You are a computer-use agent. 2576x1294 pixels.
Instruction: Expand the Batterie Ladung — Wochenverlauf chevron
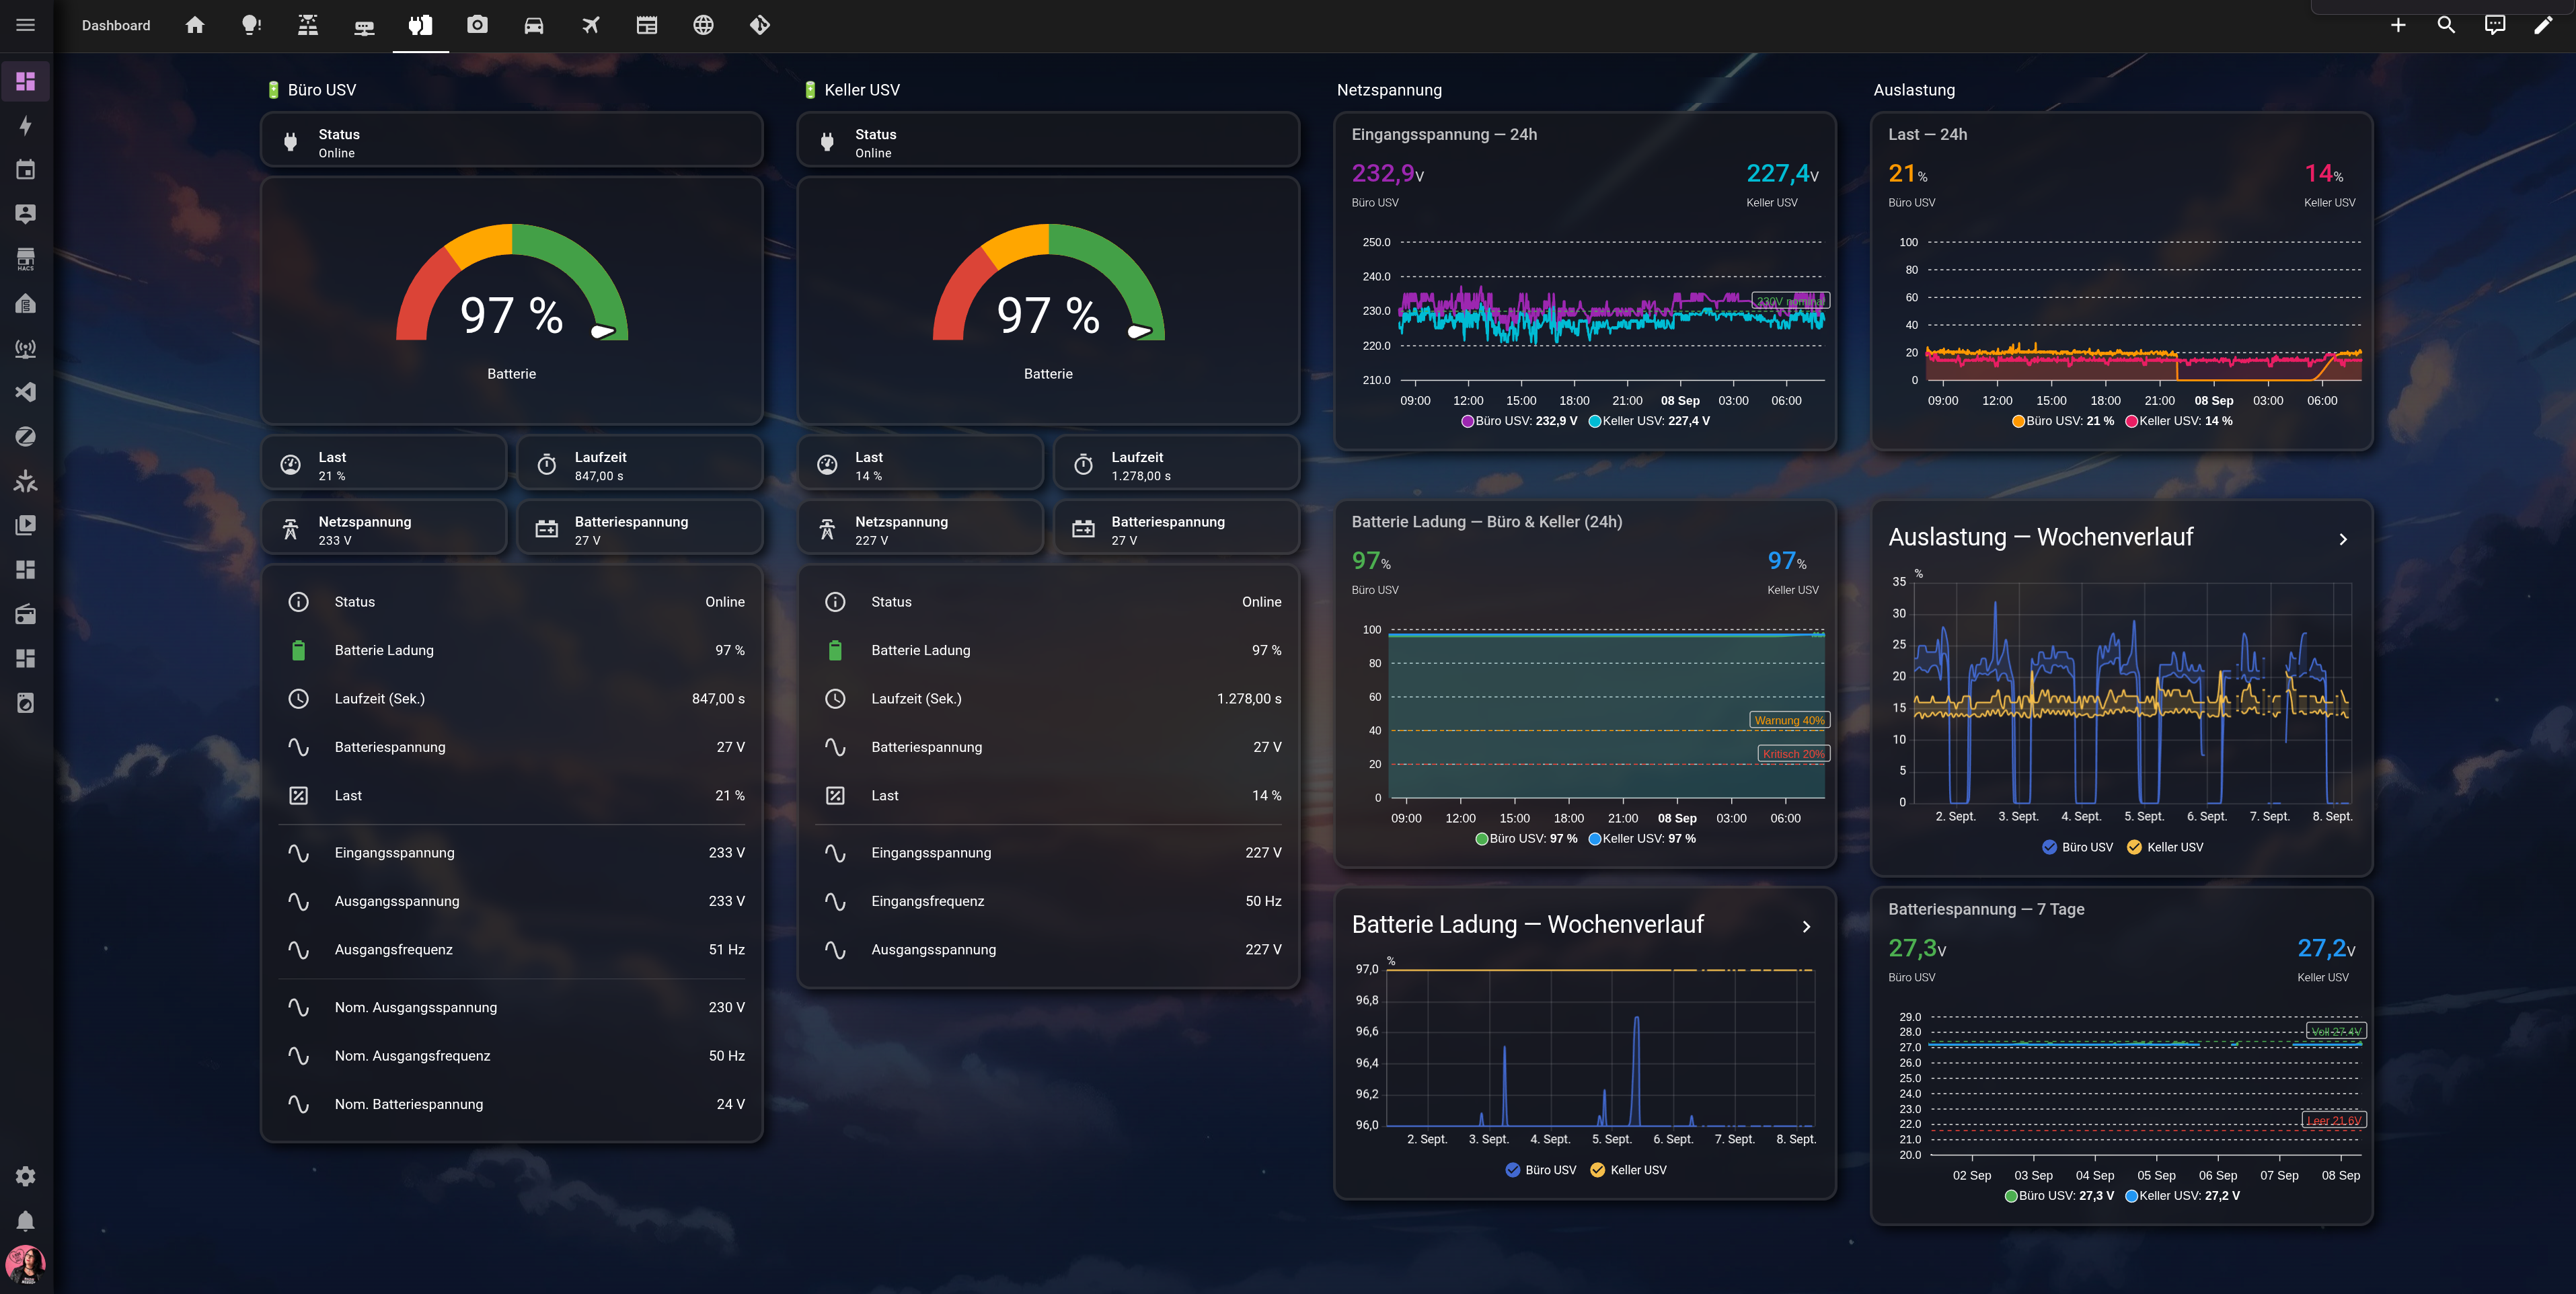tap(1806, 927)
